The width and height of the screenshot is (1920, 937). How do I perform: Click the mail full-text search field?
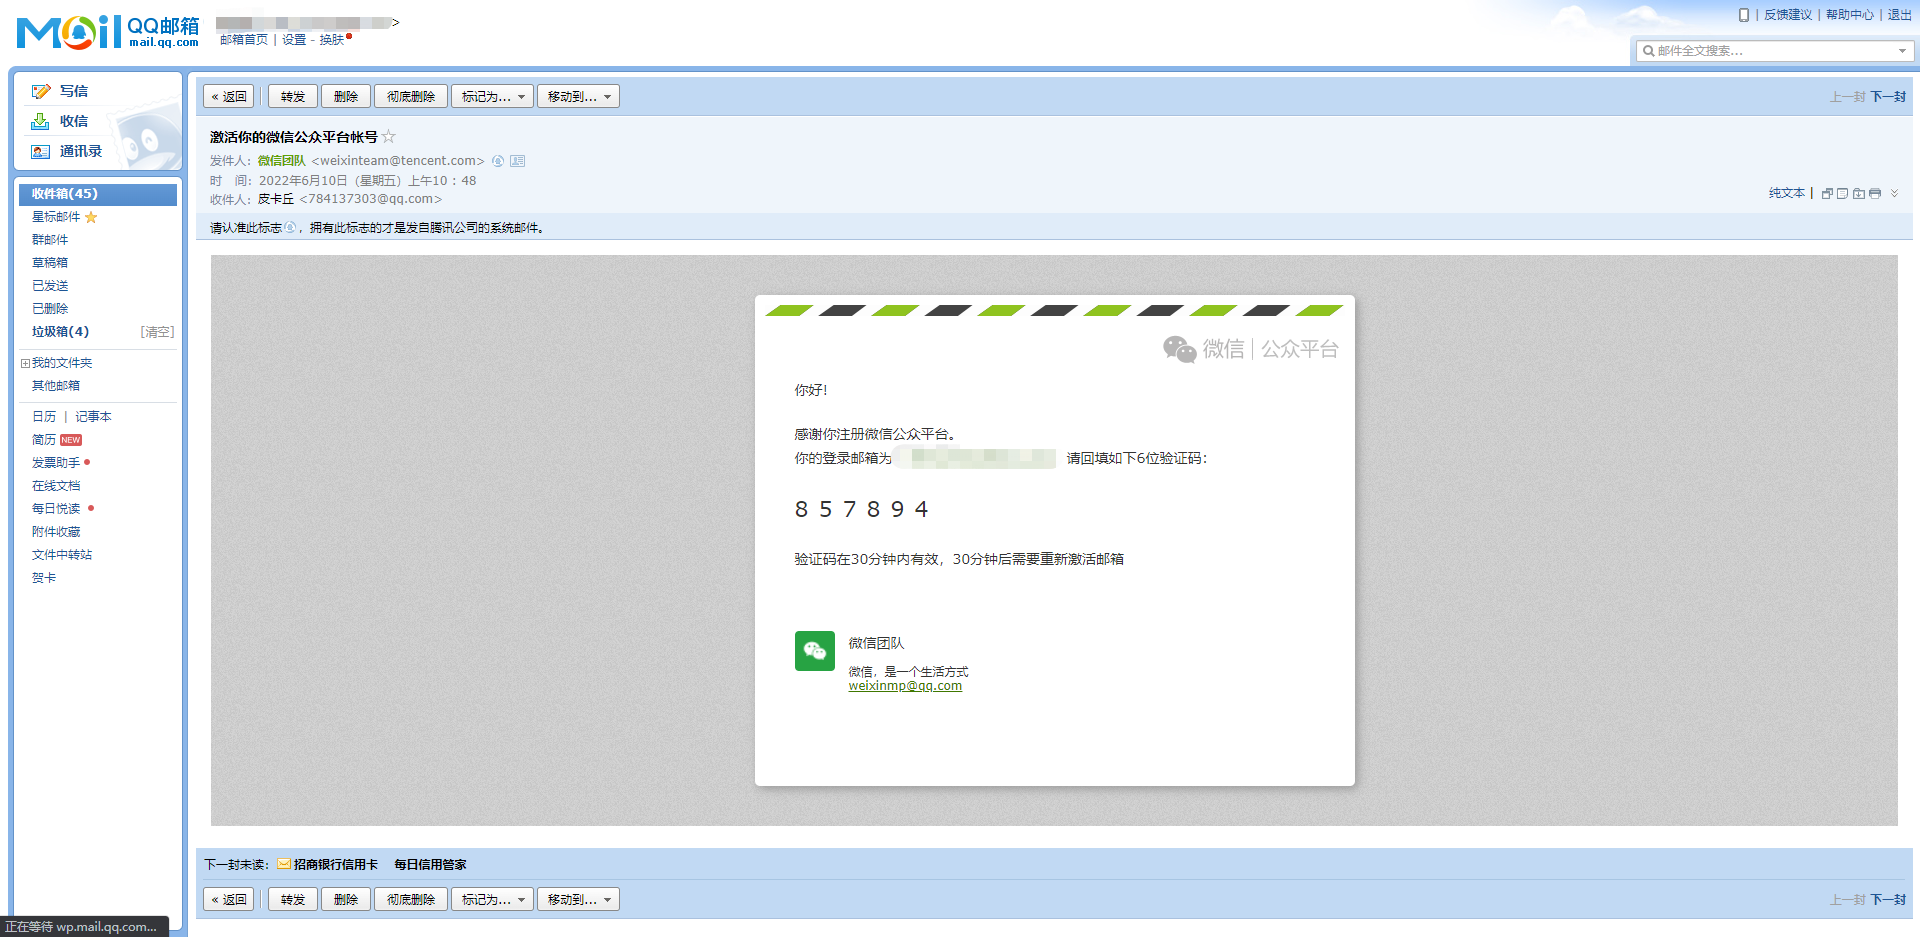pos(1774,51)
